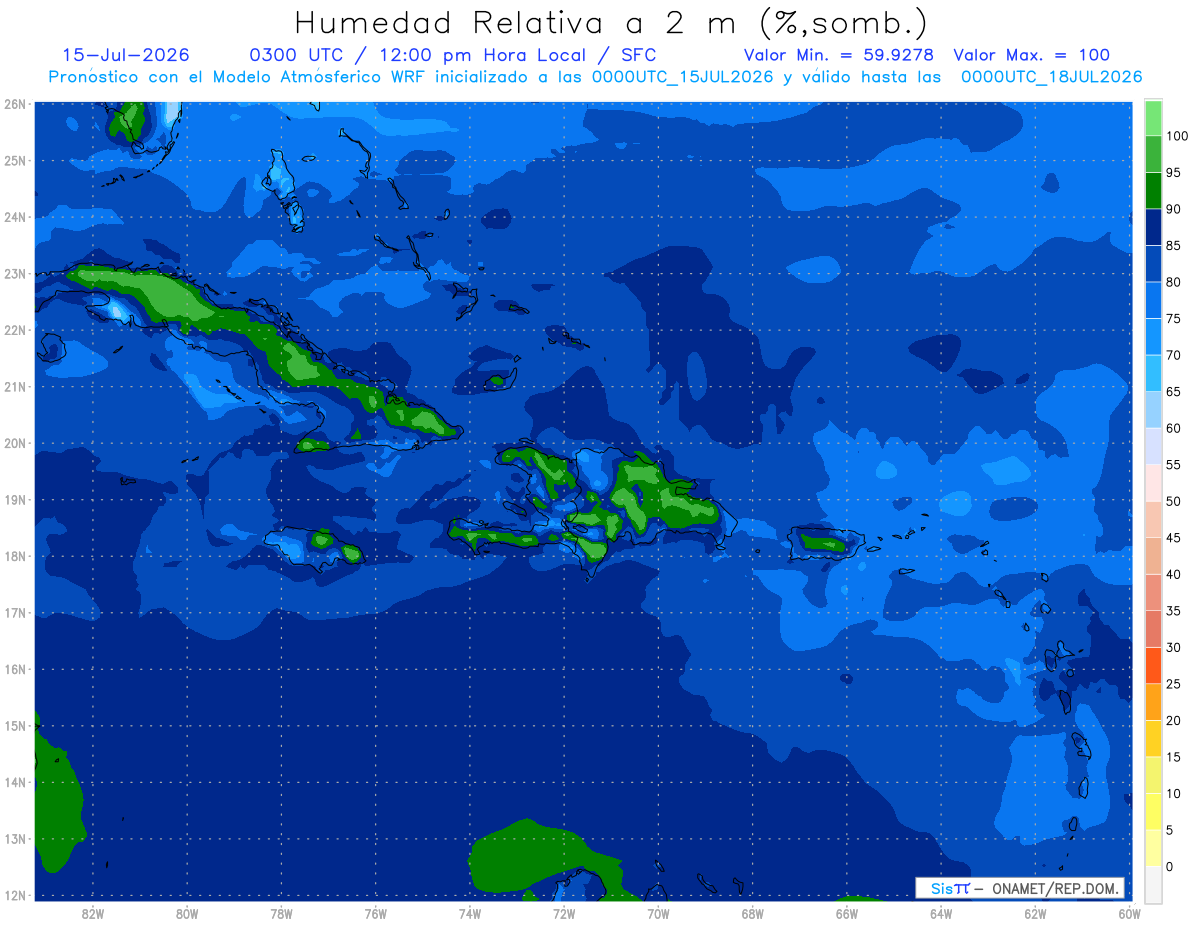The height and width of the screenshot is (927, 1200).
Task: Pick the pale yellow 0–5 legend swatch
Action: pyautogui.click(x=1153, y=847)
